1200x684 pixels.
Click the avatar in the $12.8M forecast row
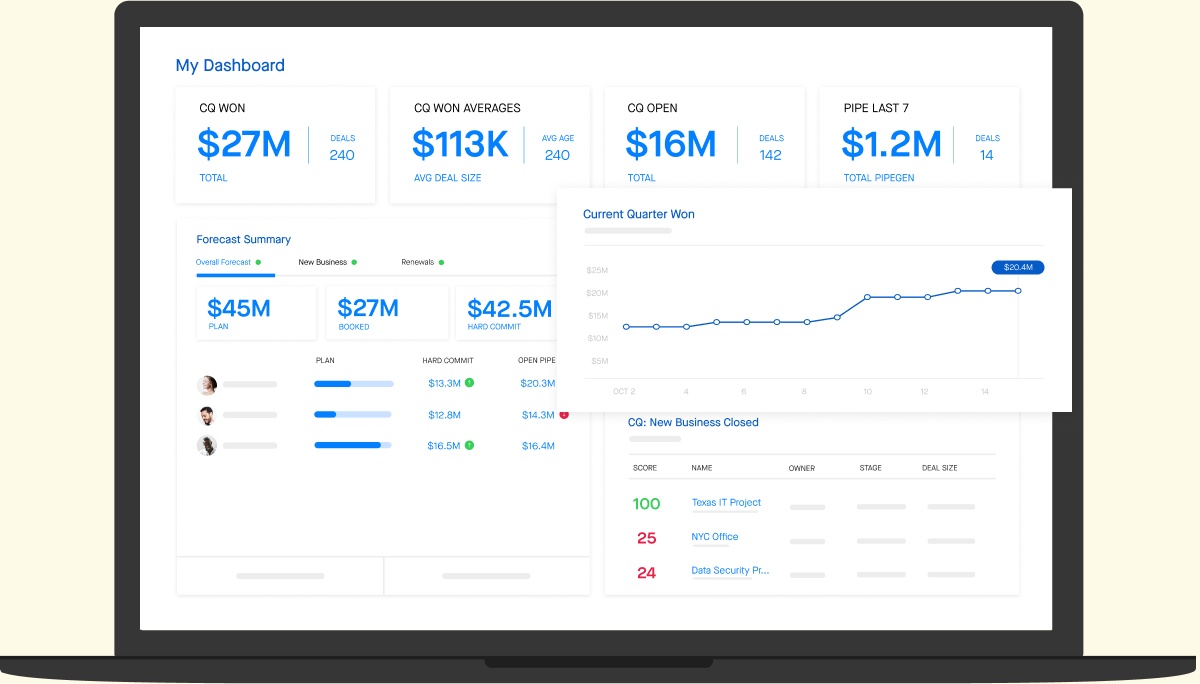(208, 415)
